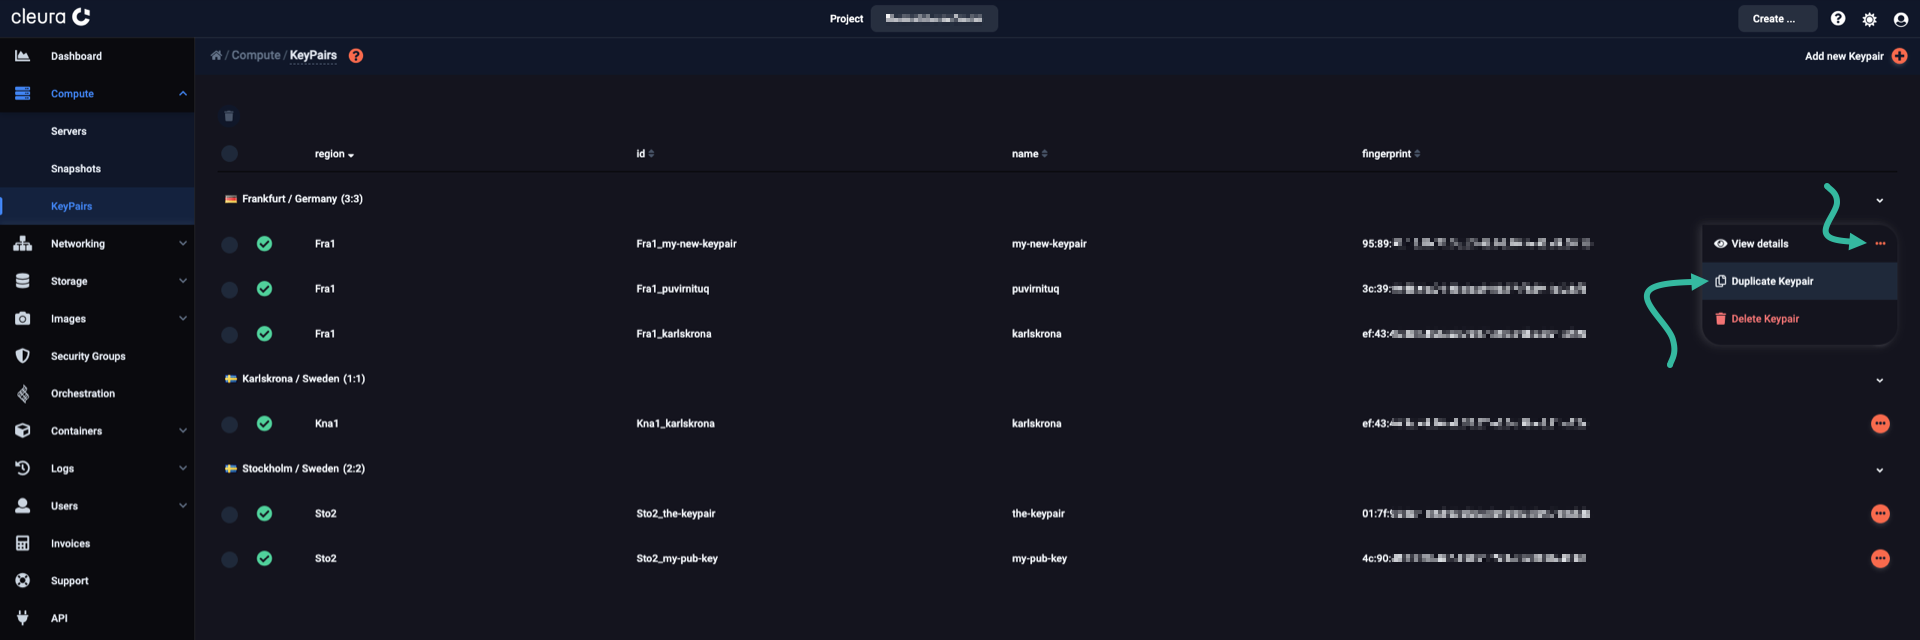
Task: Click the Users person icon in sidebar
Action: point(22,506)
